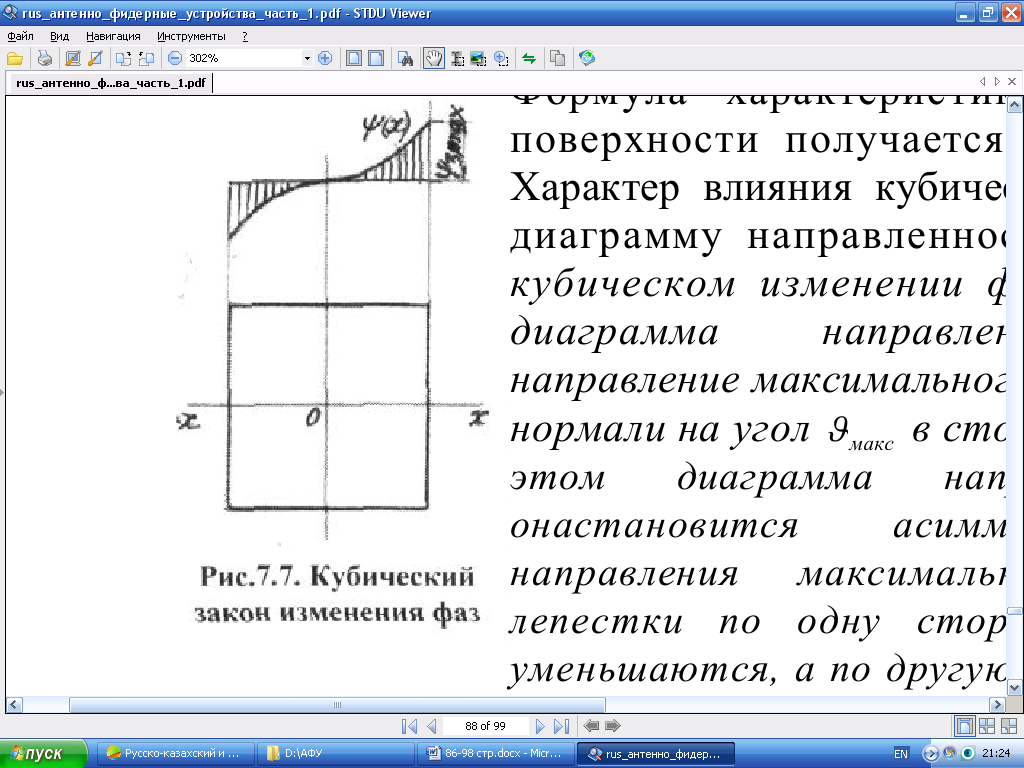Click the zoom out minus button
Viewport: 1024px width, 768px height.
point(174,58)
